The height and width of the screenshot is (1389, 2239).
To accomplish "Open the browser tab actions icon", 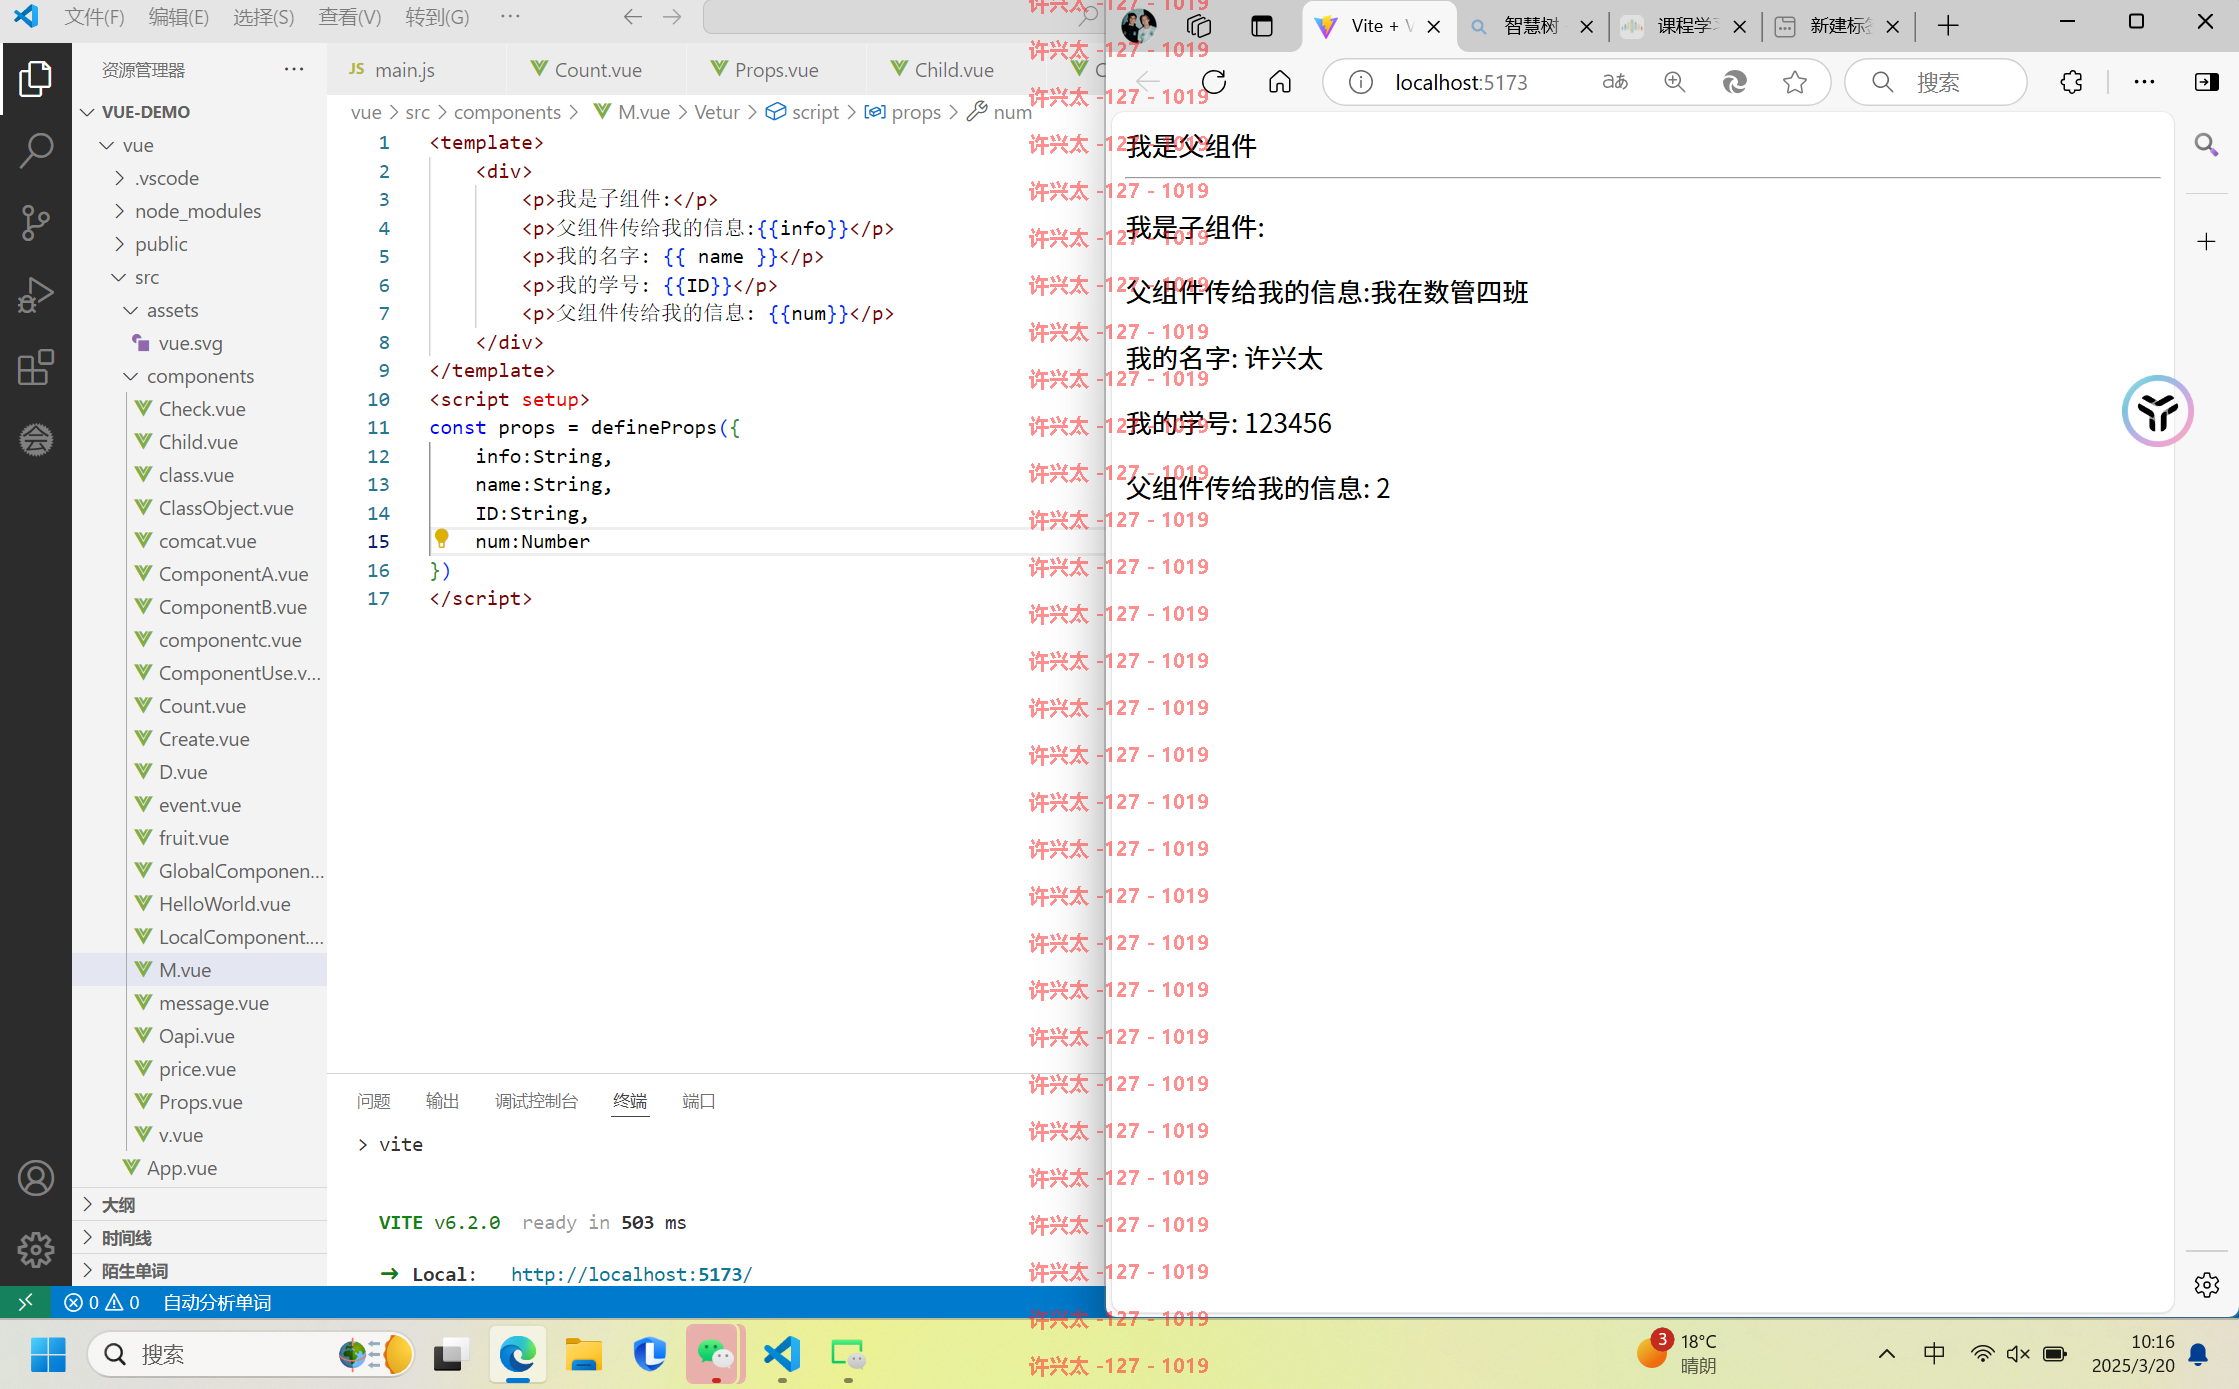I will click(1262, 26).
